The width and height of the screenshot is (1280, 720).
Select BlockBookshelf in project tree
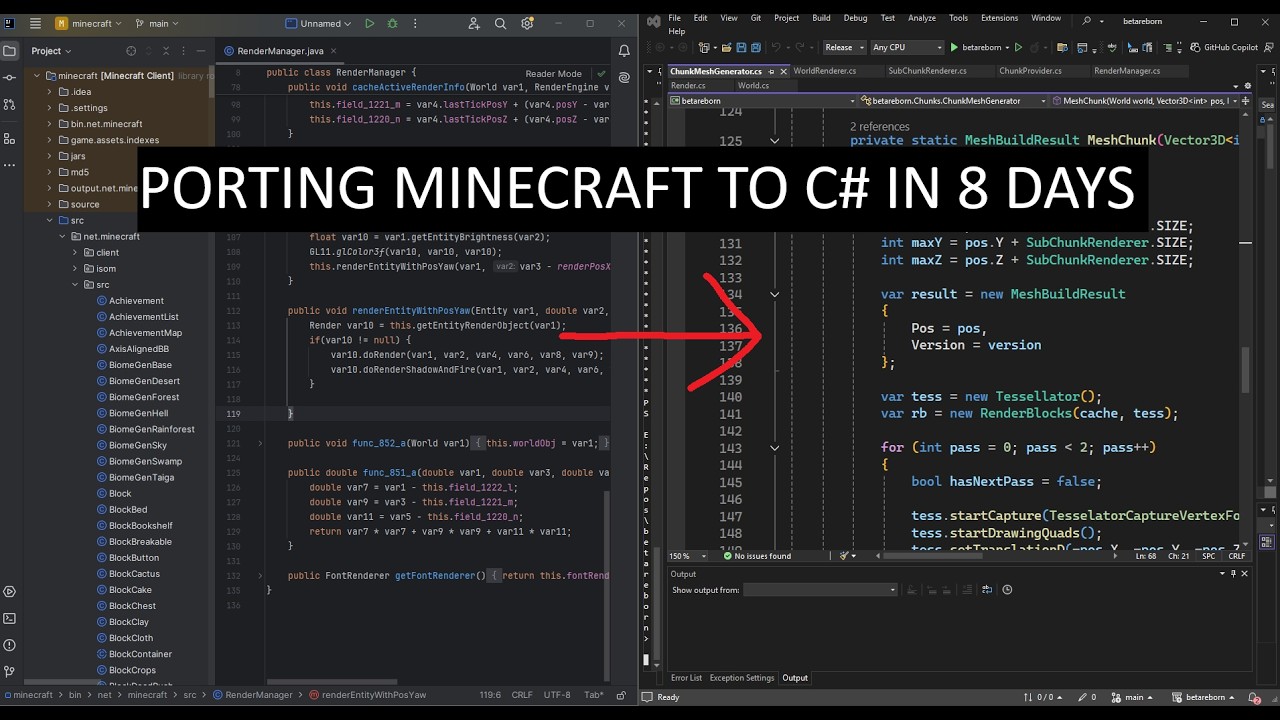[x=141, y=525]
